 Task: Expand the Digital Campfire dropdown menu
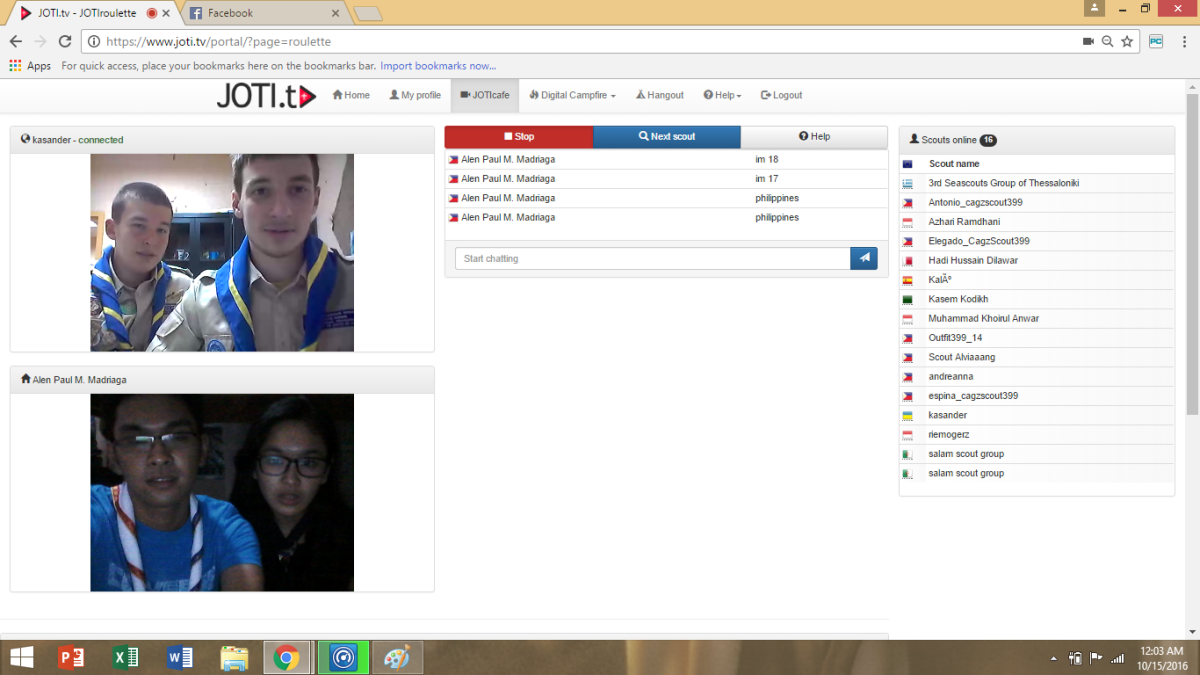(x=572, y=96)
